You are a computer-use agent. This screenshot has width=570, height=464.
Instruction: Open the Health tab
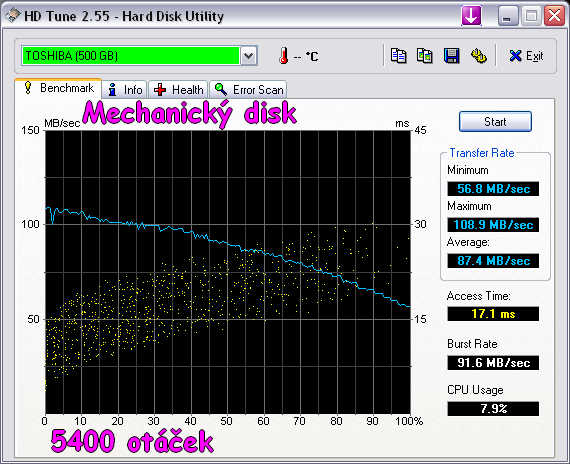coord(178,89)
